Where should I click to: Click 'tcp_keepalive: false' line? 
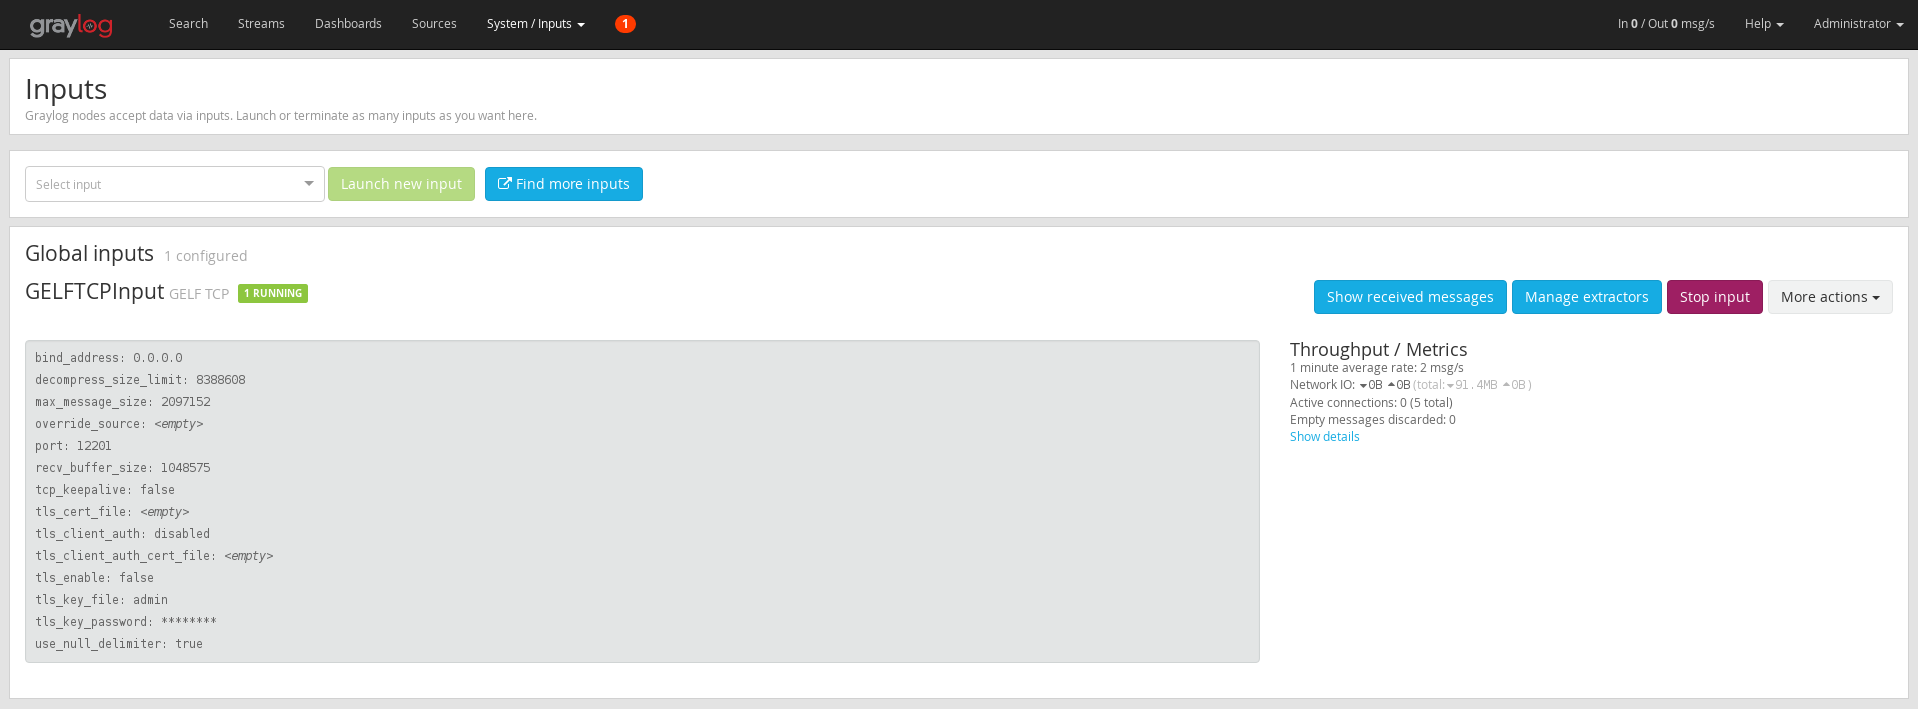105,490
